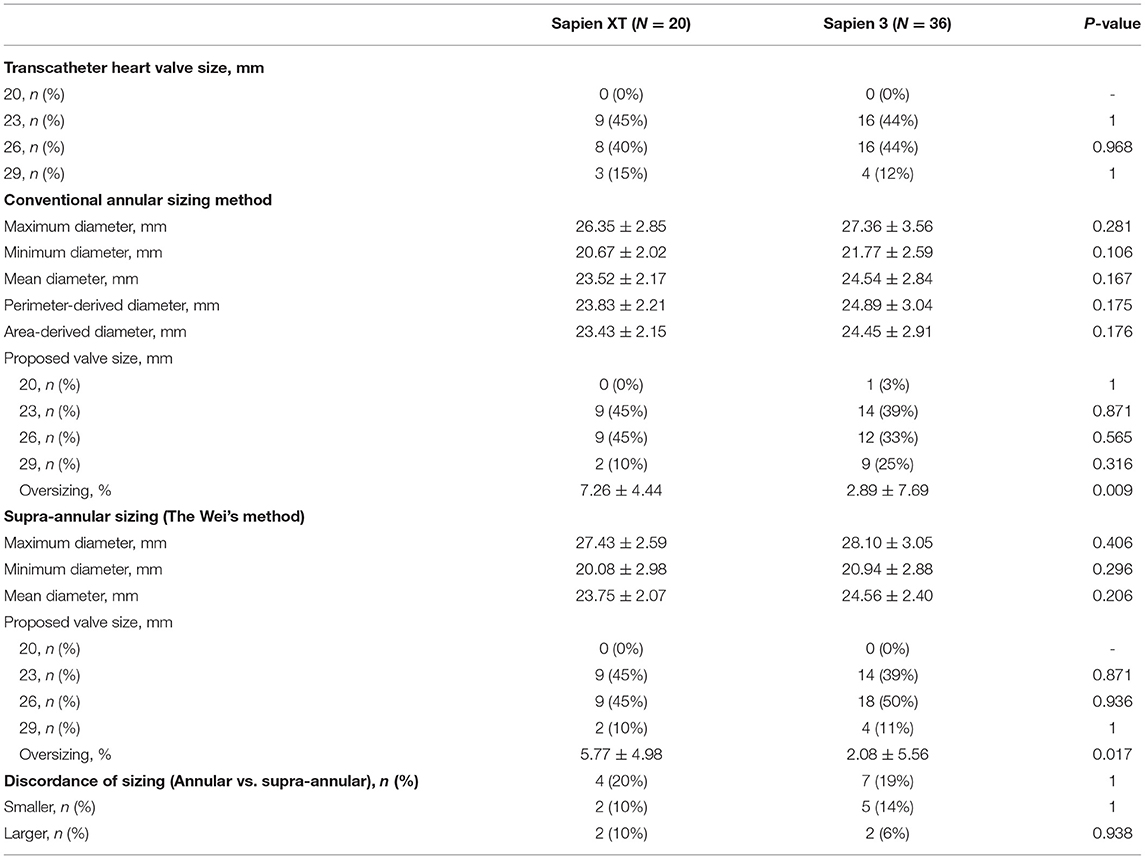1145x859 pixels.
Task: Select the Conventional annular sizing method heading
Action: (x=138, y=200)
